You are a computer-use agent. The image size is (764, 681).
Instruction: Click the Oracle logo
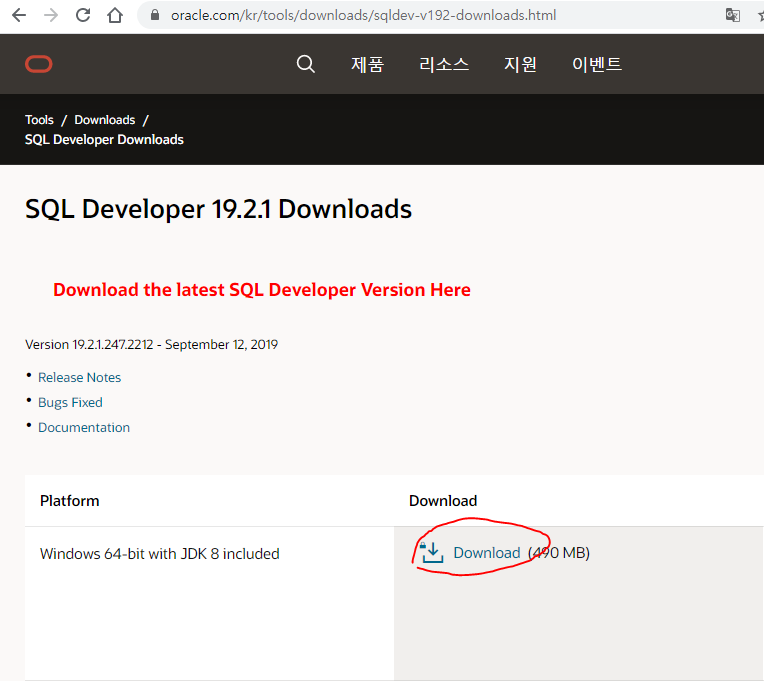coord(39,64)
